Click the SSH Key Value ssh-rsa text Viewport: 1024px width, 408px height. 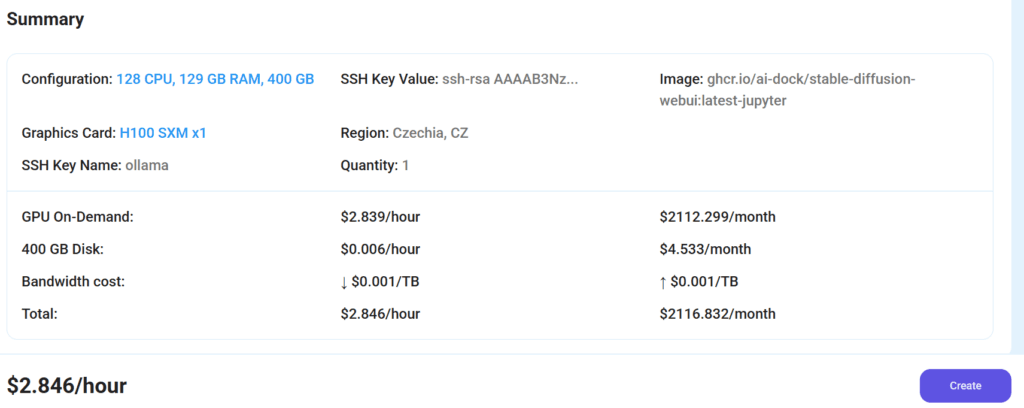point(510,80)
